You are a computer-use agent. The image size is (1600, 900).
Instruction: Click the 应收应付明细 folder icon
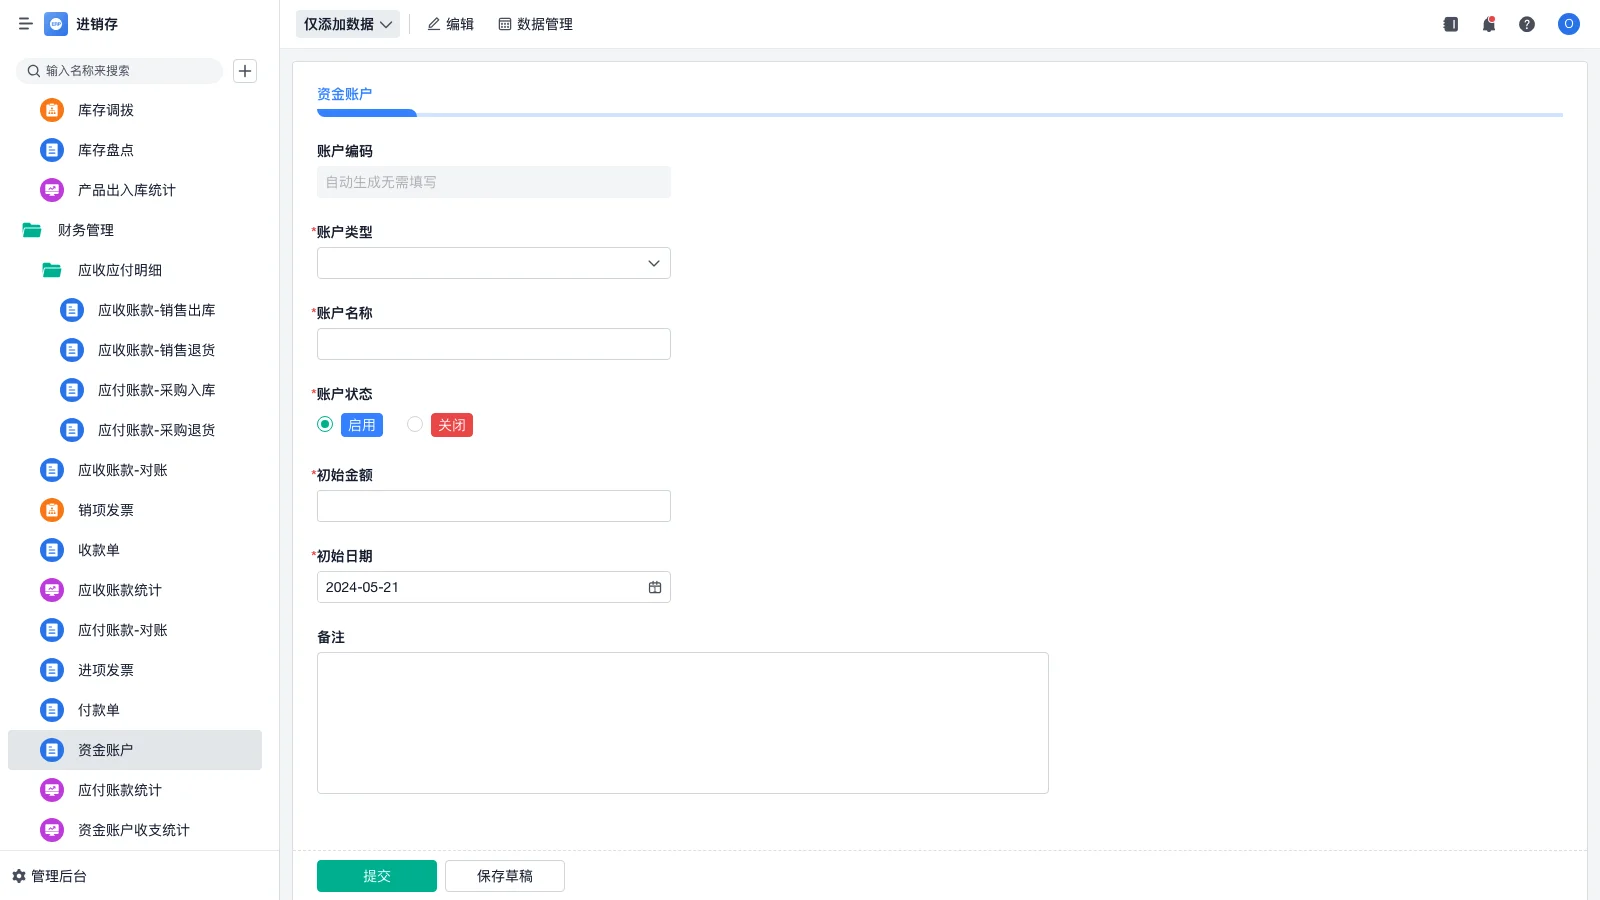[52, 270]
